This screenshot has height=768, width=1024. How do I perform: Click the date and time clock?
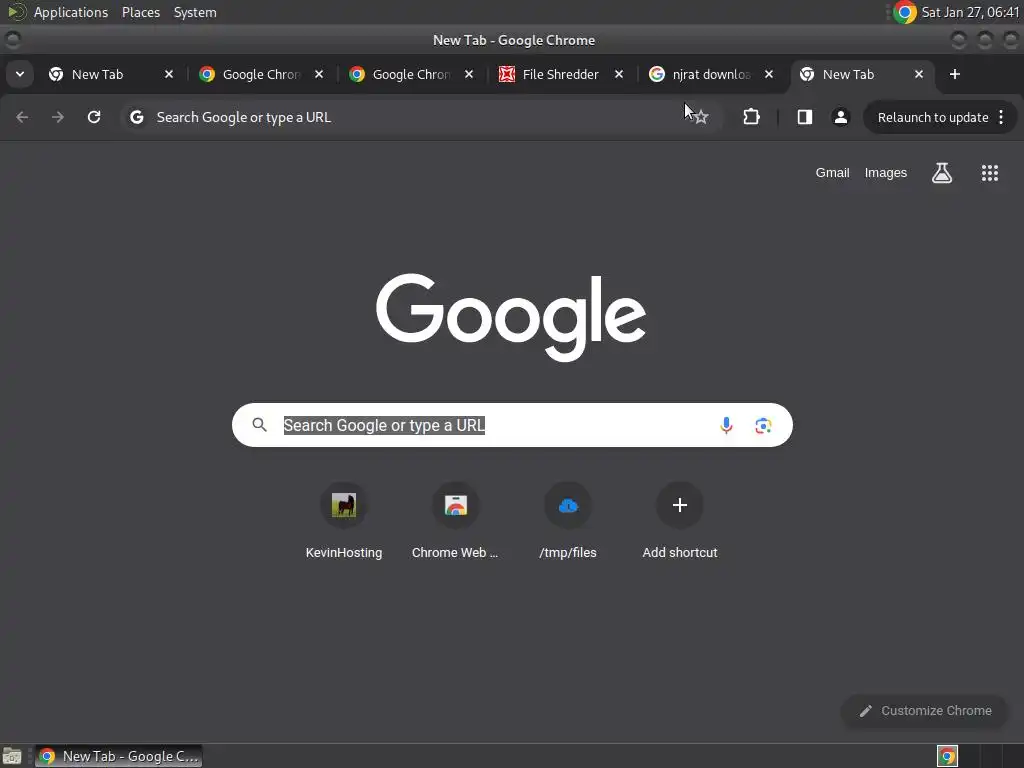click(970, 12)
